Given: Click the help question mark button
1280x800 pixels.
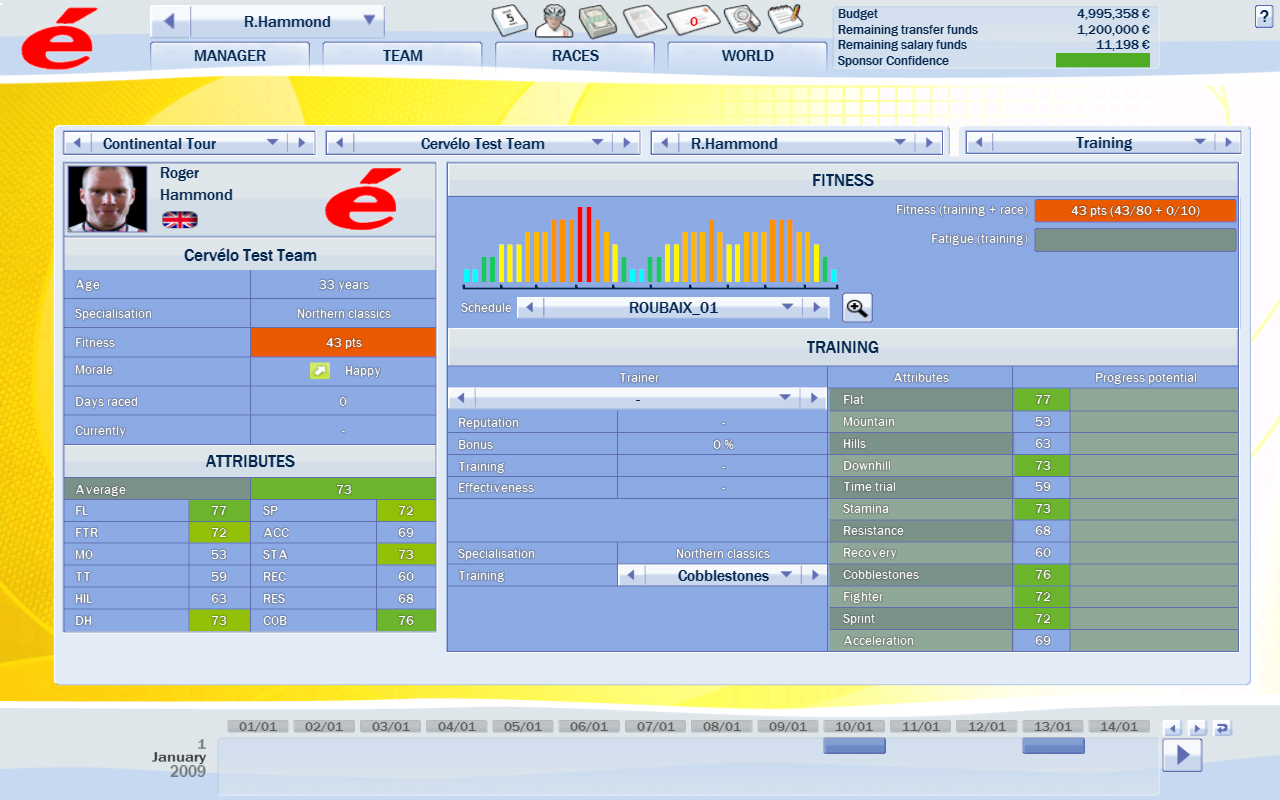Looking at the screenshot, I should tap(1263, 16).
